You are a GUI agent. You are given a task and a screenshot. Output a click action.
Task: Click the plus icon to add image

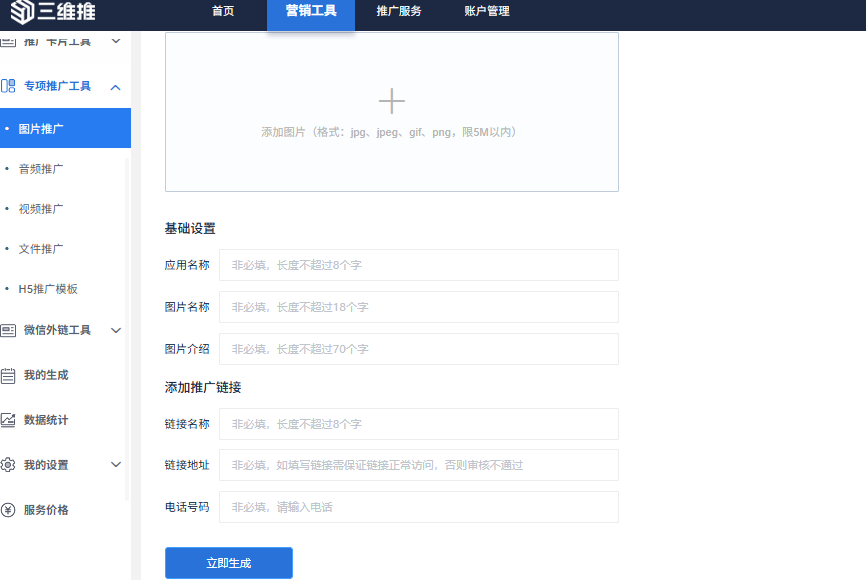click(x=392, y=101)
